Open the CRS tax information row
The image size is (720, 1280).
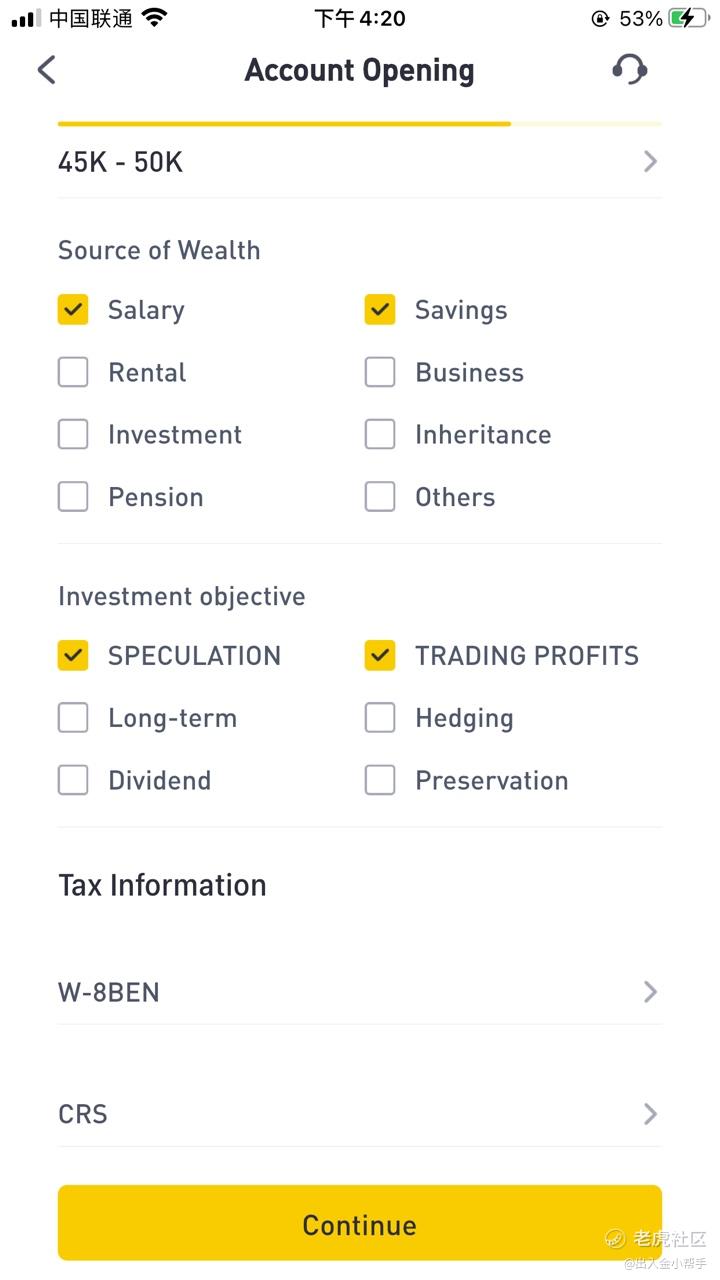pyautogui.click(x=359, y=1114)
